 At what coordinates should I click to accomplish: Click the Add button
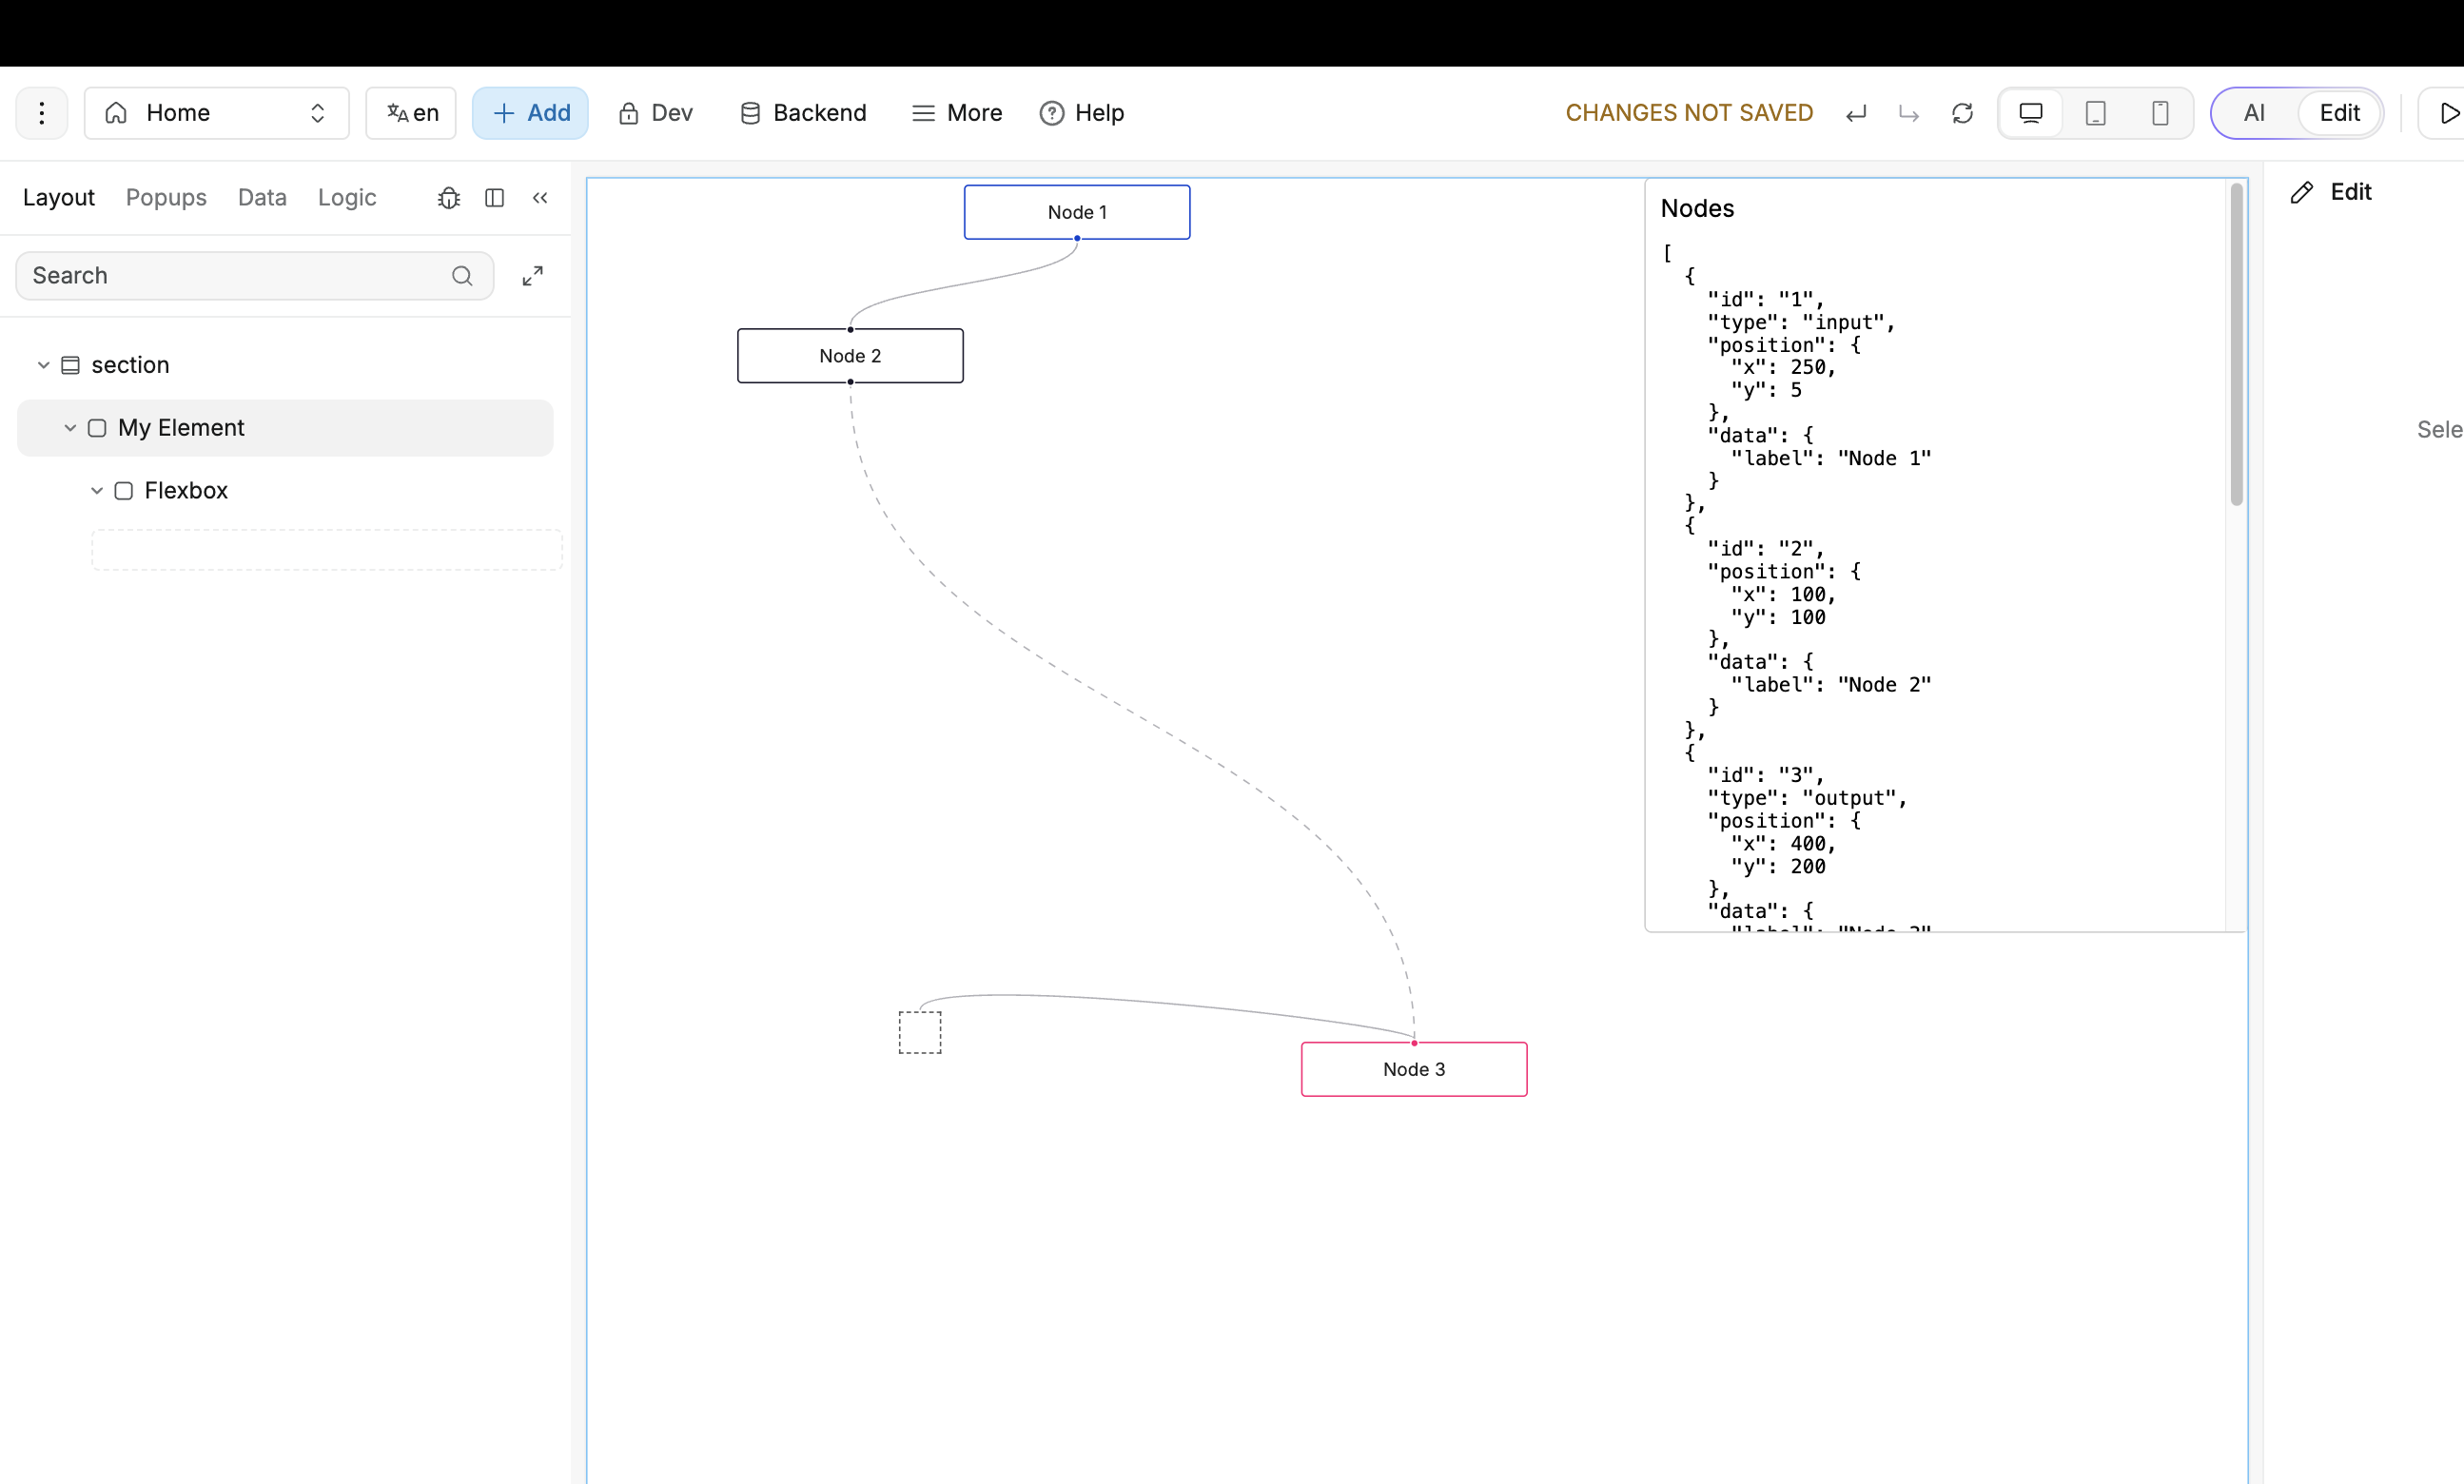pyautogui.click(x=530, y=113)
